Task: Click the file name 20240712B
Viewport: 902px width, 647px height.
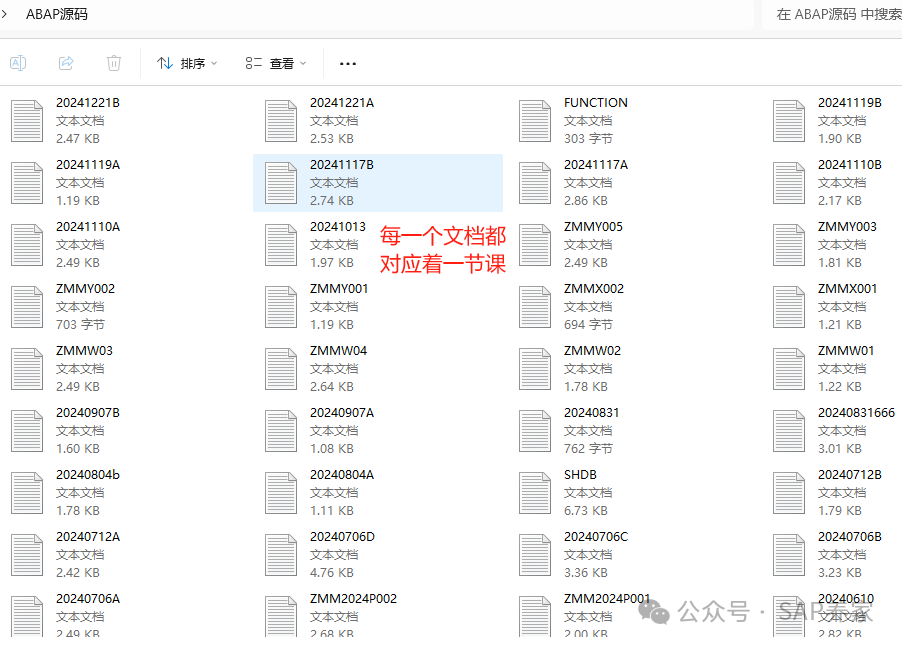Action: (850, 475)
